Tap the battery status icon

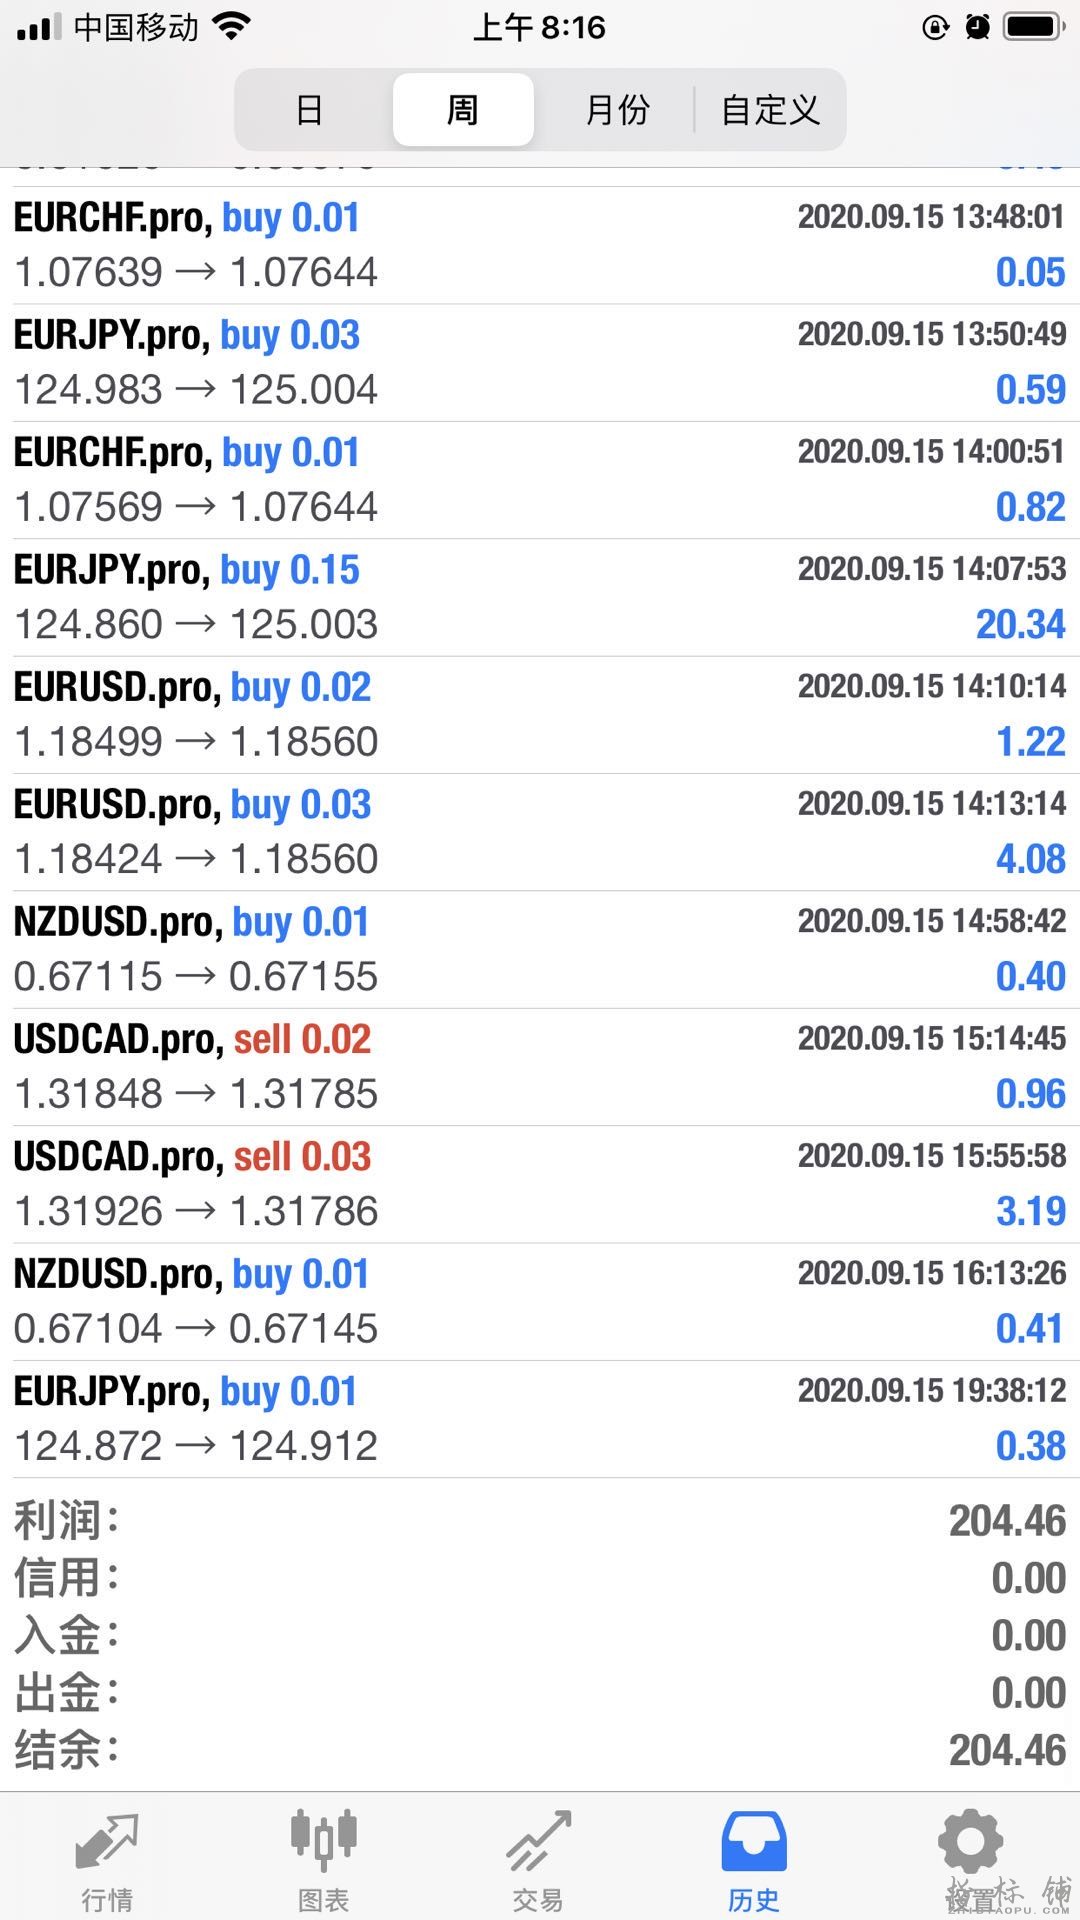[1034, 27]
